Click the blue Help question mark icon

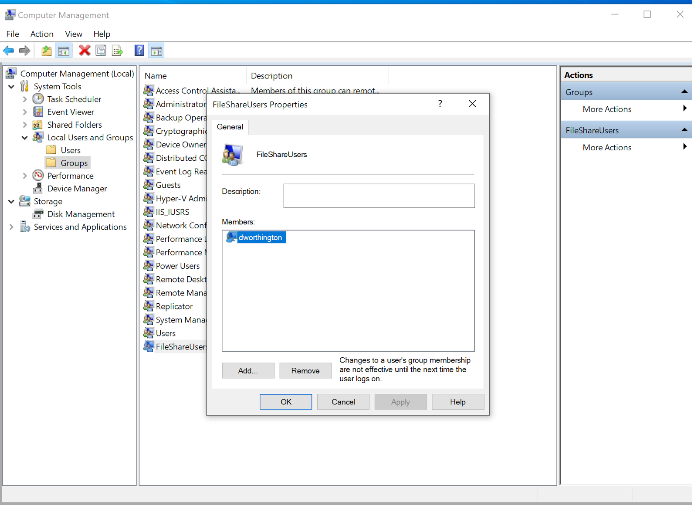pos(139,50)
